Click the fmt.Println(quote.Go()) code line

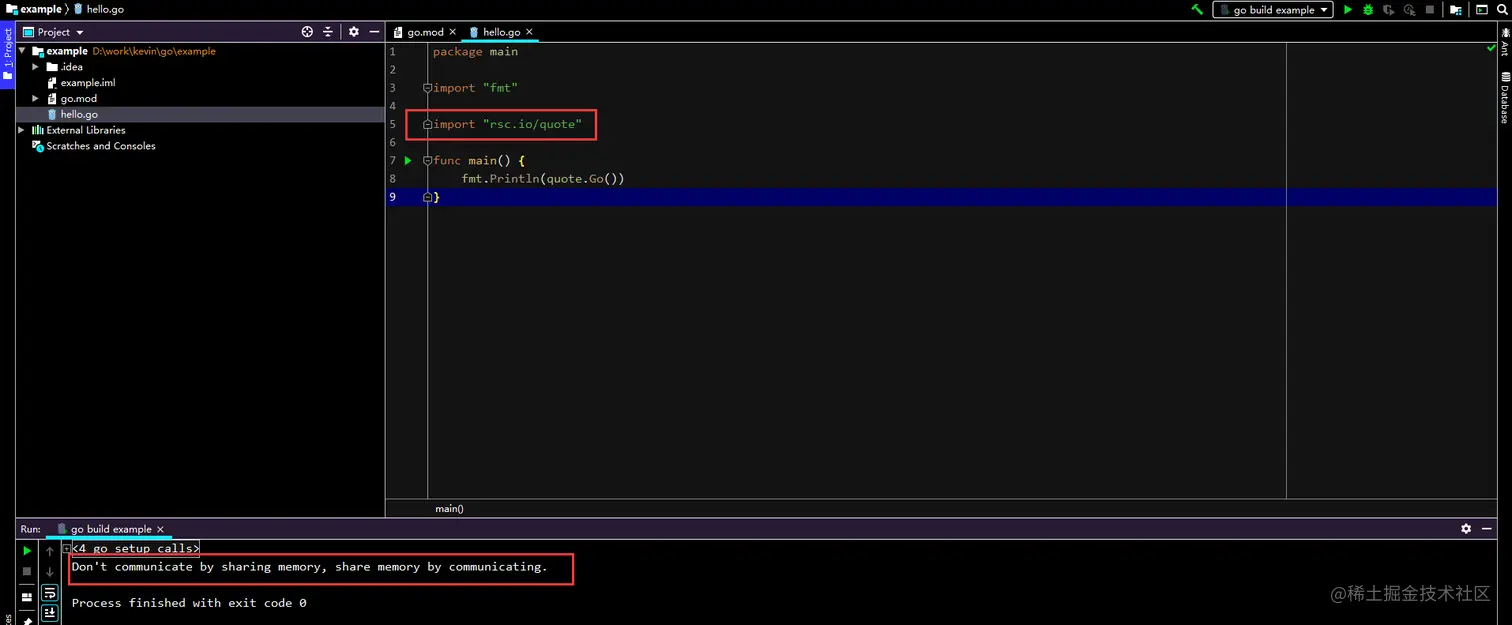click(x=543, y=179)
